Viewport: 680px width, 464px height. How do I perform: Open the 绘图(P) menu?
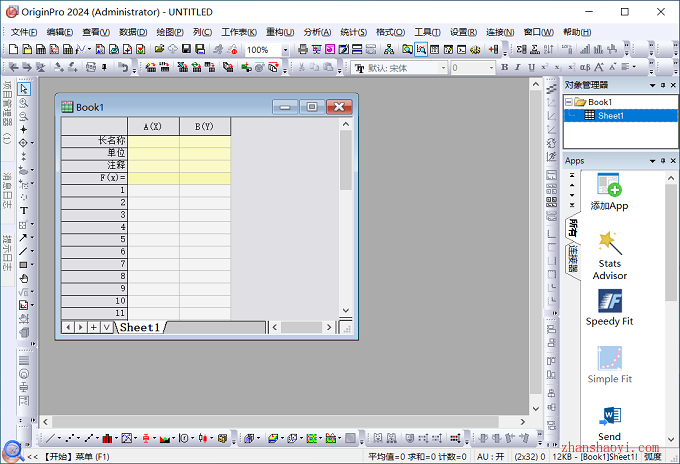[x=170, y=32]
